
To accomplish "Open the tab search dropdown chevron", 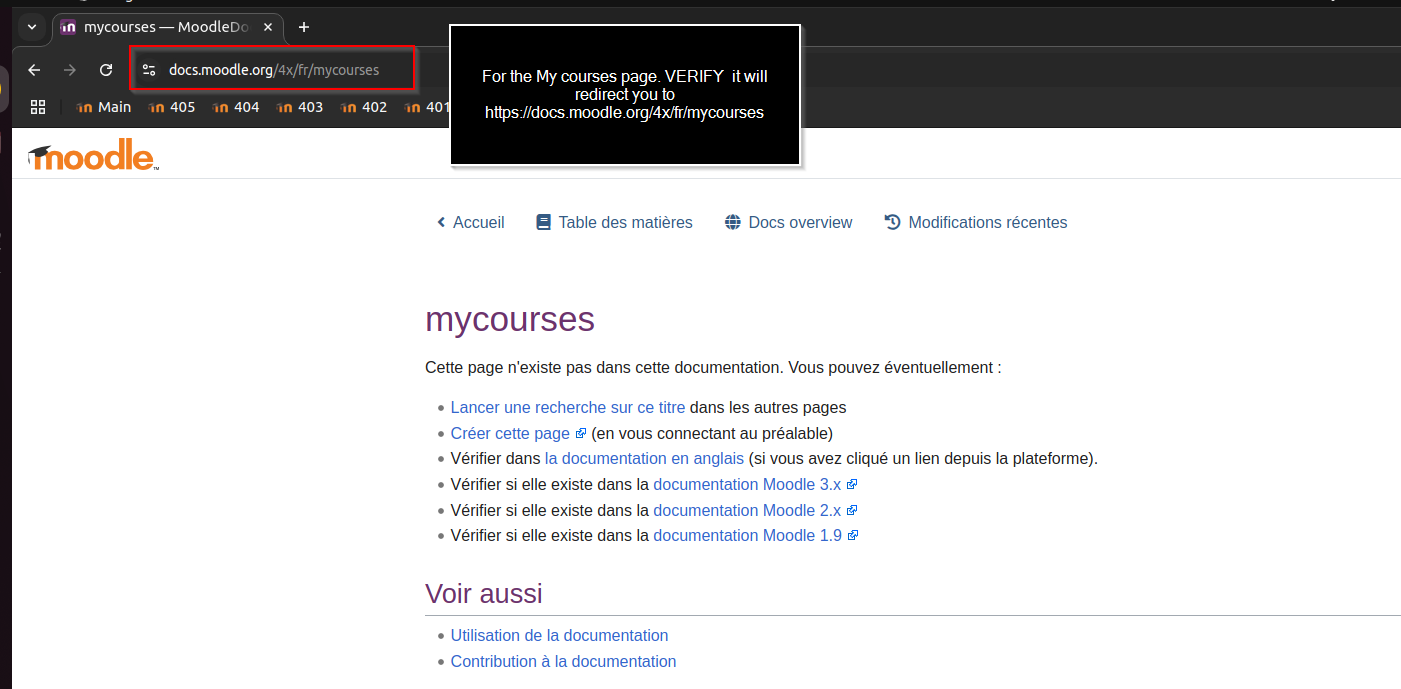I will pyautogui.click(x=31, y=27).
